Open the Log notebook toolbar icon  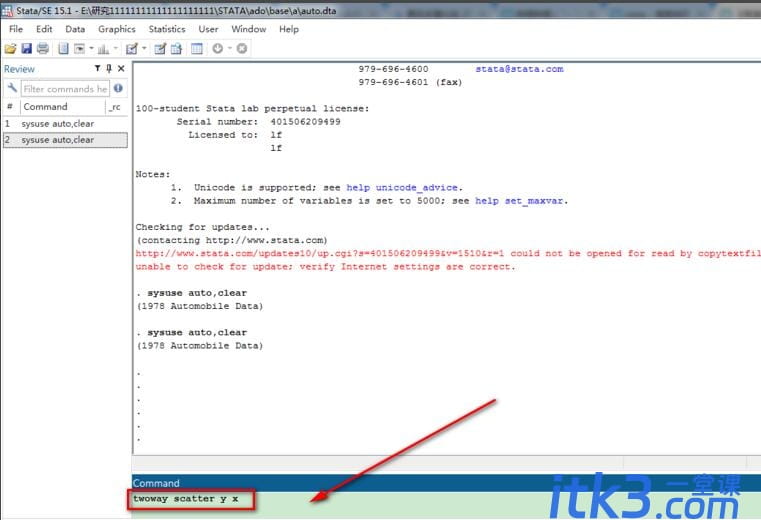coord(63,49)
